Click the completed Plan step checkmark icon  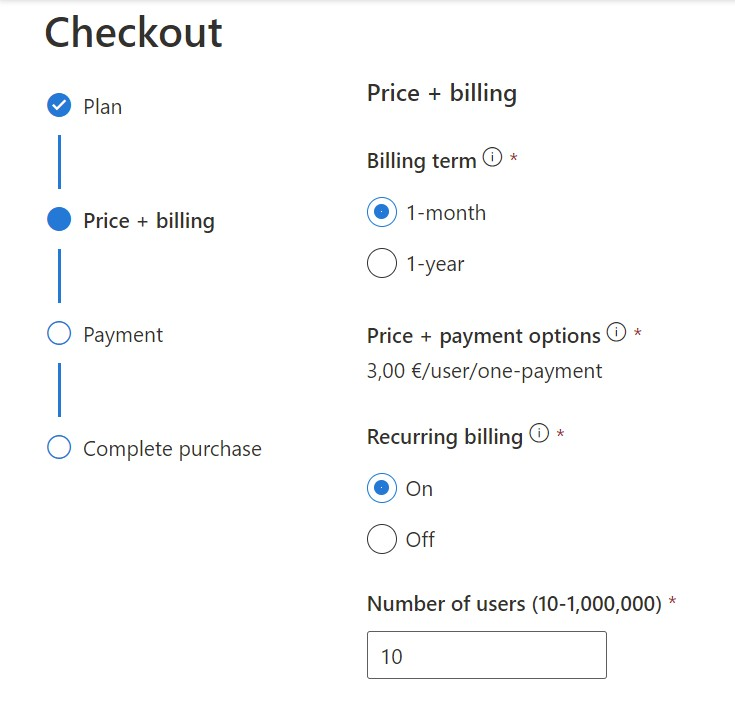click(x=59, y=105)
